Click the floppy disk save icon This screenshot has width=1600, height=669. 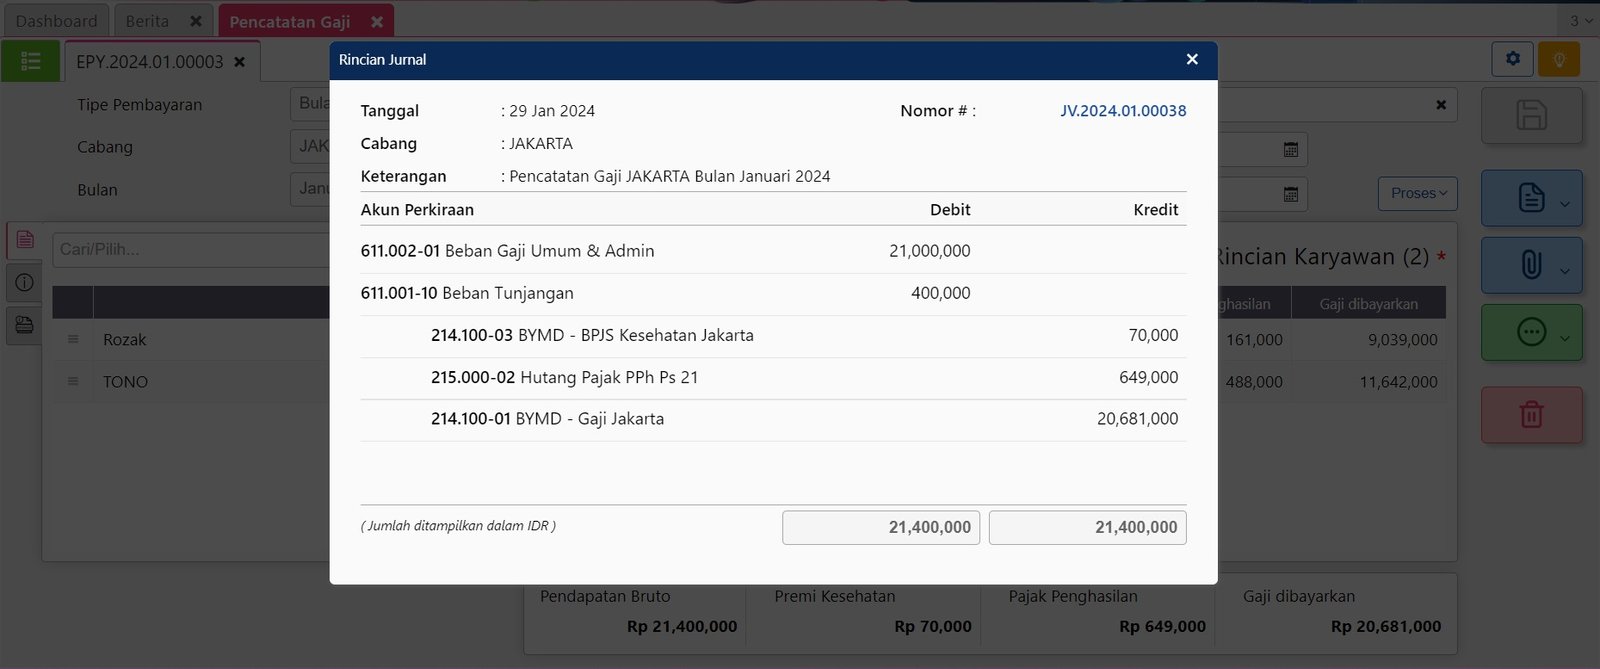click(1531, 115)
